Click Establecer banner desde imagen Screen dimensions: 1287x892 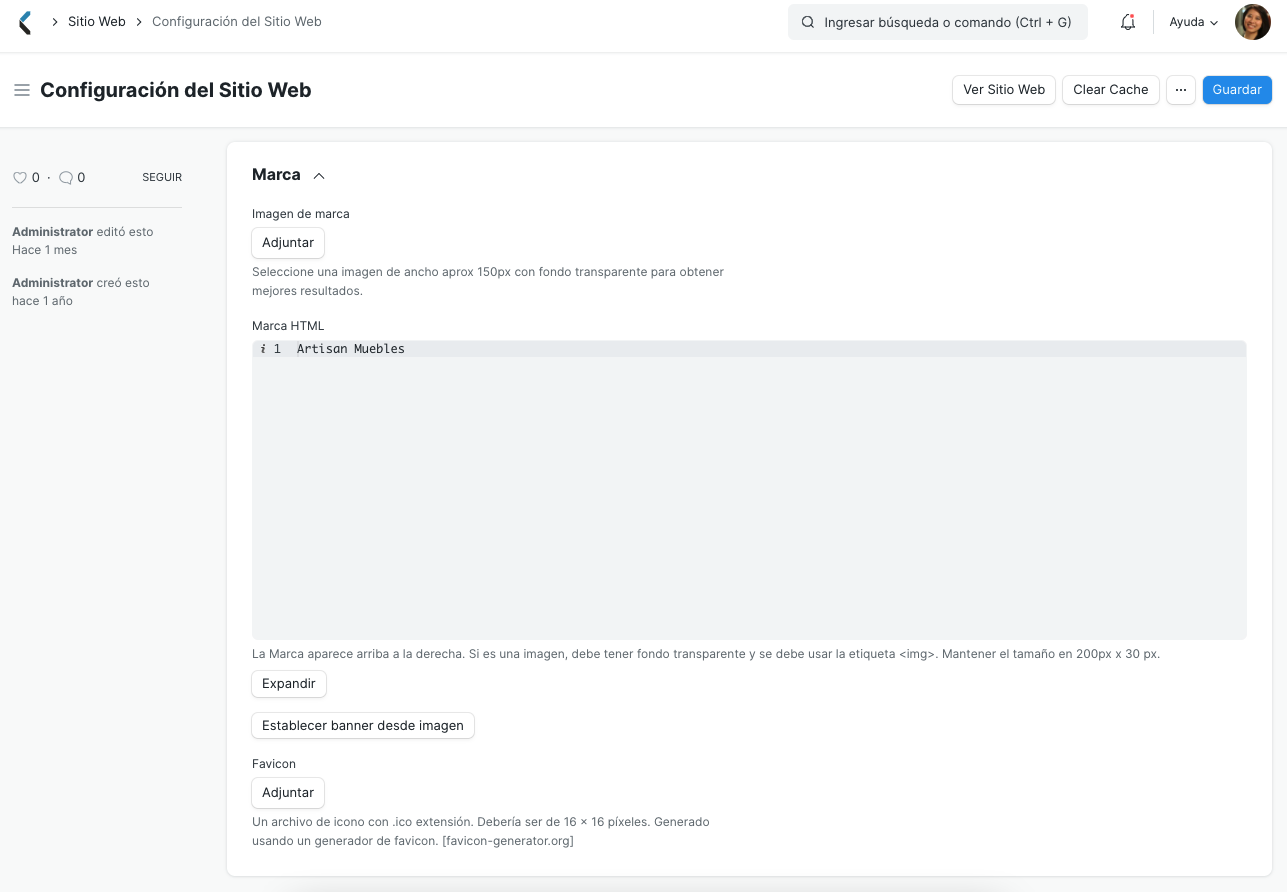pyautogui.click(x=362, y=725)
